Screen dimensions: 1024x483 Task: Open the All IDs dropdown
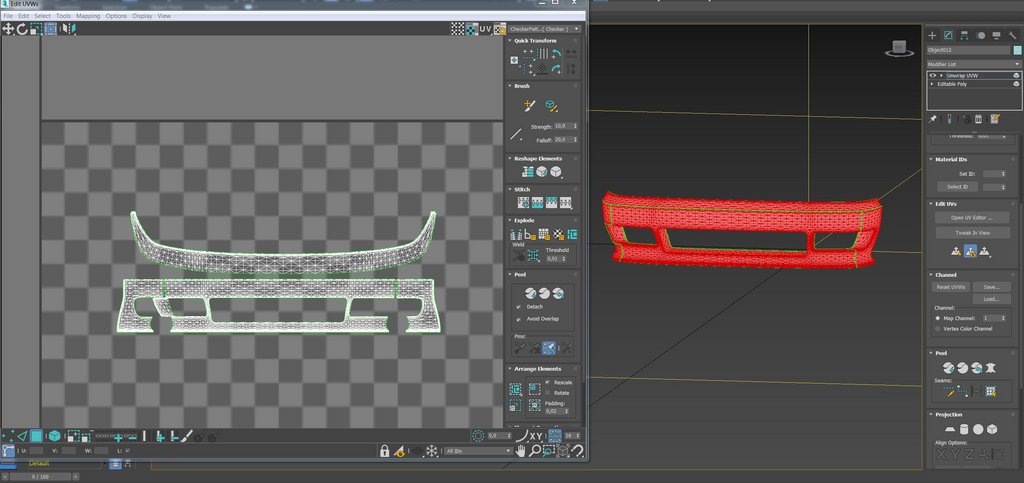[477, 451]
